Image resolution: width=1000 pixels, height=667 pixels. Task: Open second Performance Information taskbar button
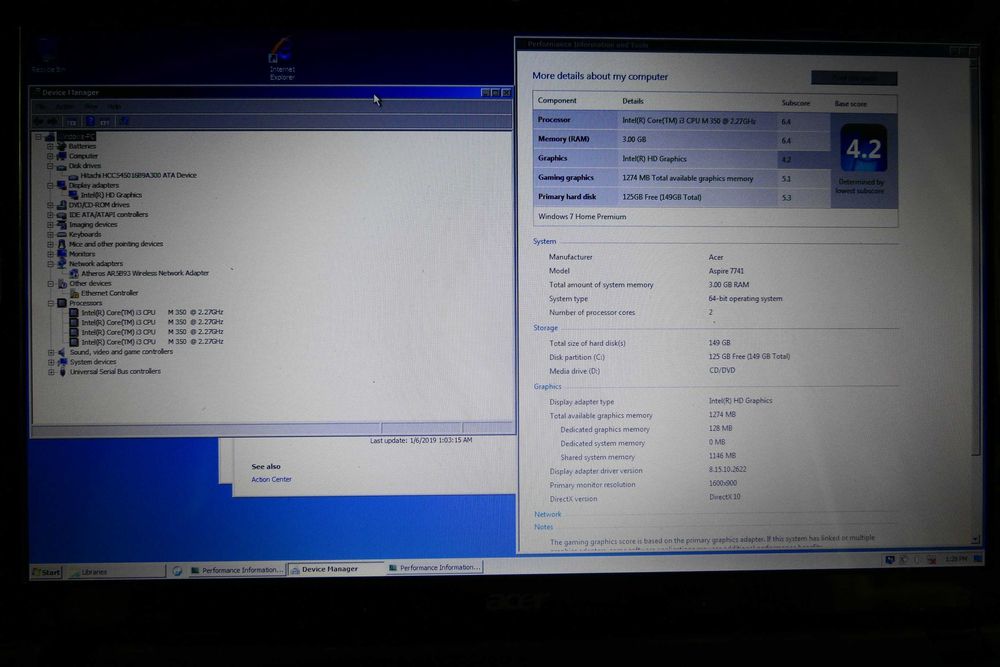point(434,568)
